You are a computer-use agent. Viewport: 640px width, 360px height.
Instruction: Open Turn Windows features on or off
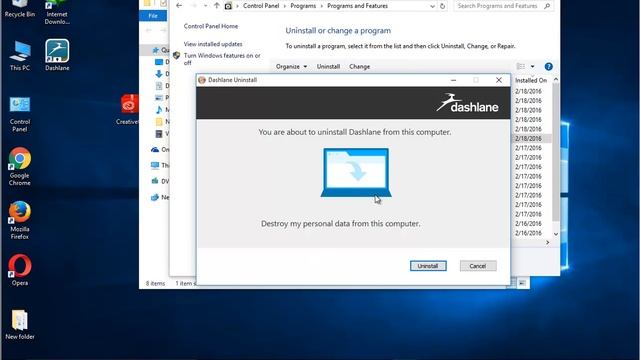(x=222, y=59)
